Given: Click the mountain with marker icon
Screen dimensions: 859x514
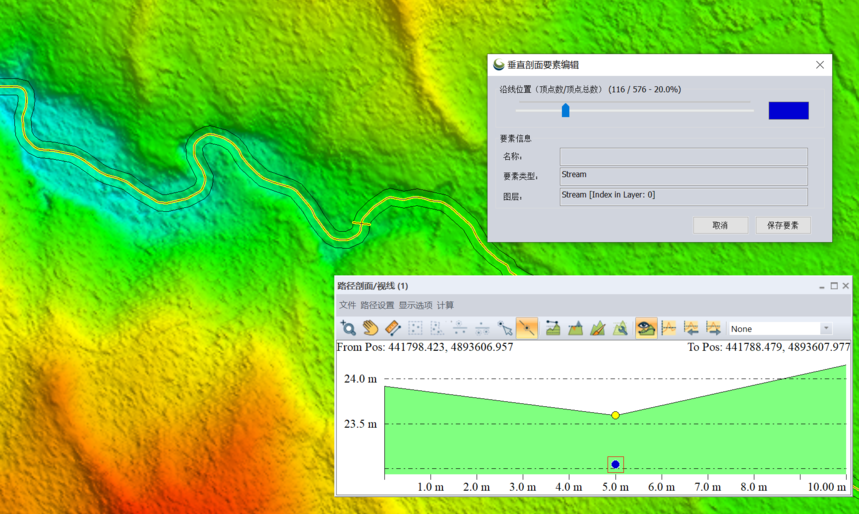Looking at the screenshot, I should [575, 328].
